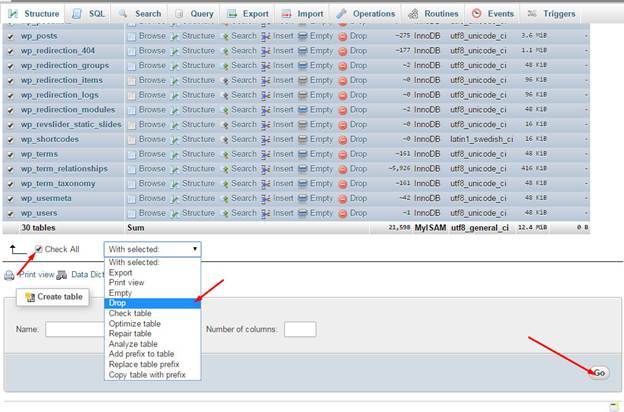Viewport: 624px width, 412px height.
Task: Click Structure icon for wp_redirection_404
Action: 175,51
